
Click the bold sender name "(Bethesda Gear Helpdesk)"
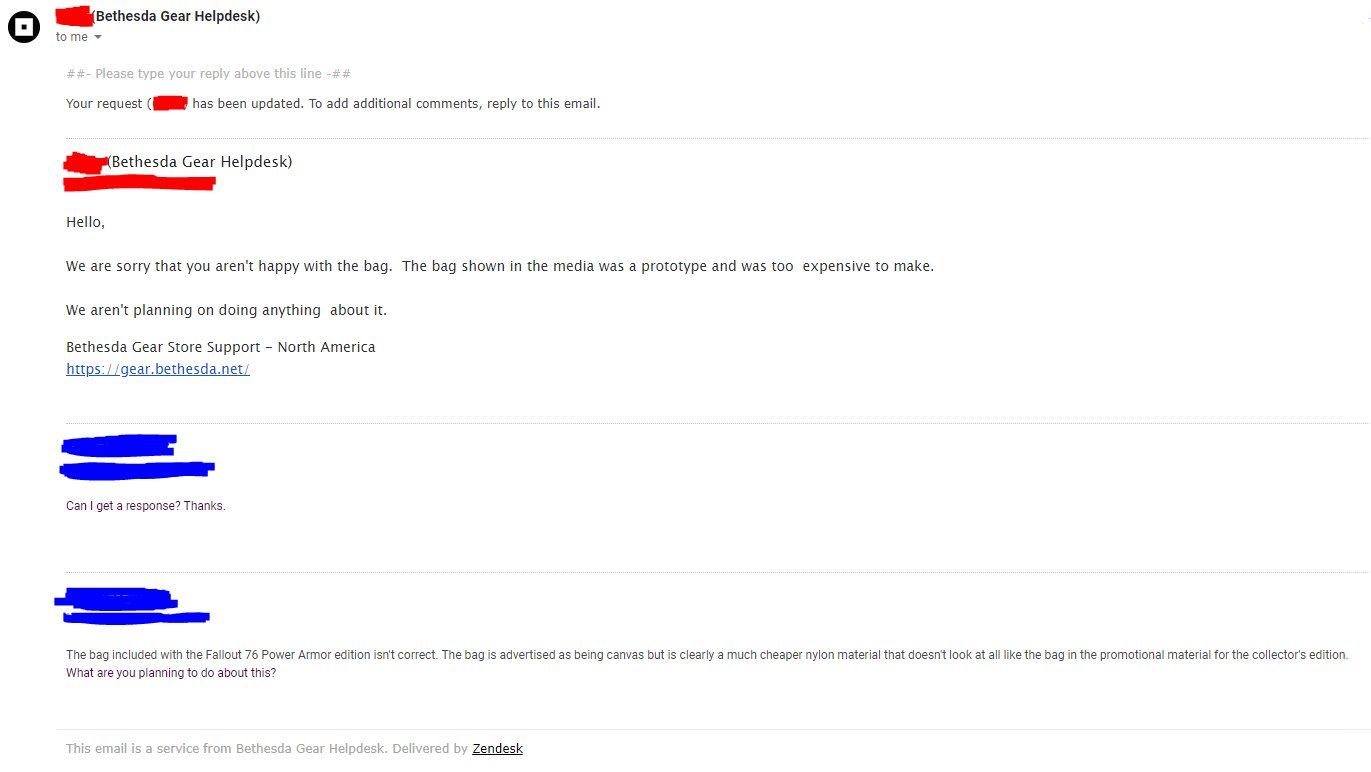point(177,16)
